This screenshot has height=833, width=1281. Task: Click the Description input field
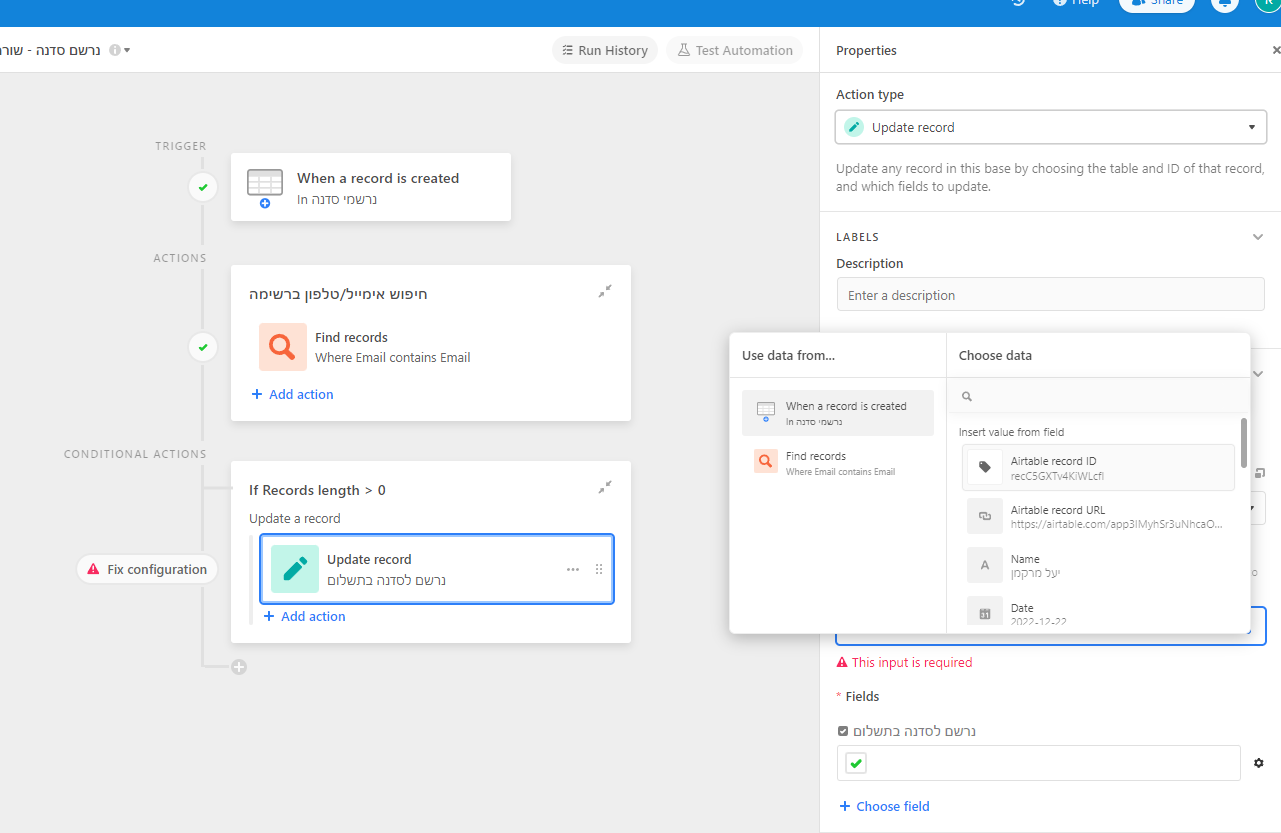click(1051, 295)
